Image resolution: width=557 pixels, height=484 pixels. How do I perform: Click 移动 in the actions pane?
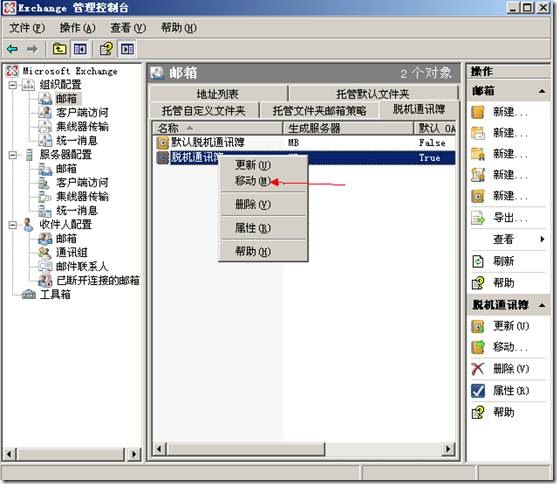[x=499, y=347]
